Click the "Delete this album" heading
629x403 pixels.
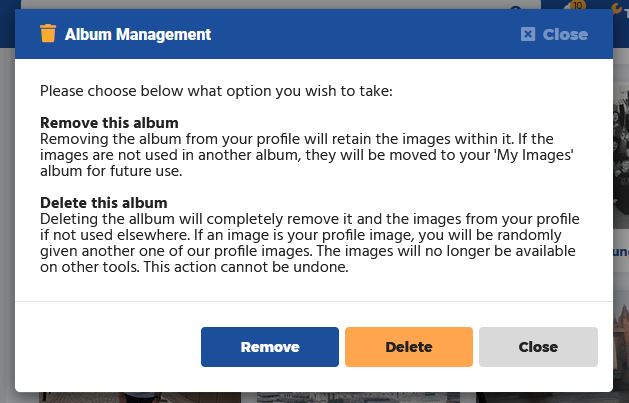point(104,203)
